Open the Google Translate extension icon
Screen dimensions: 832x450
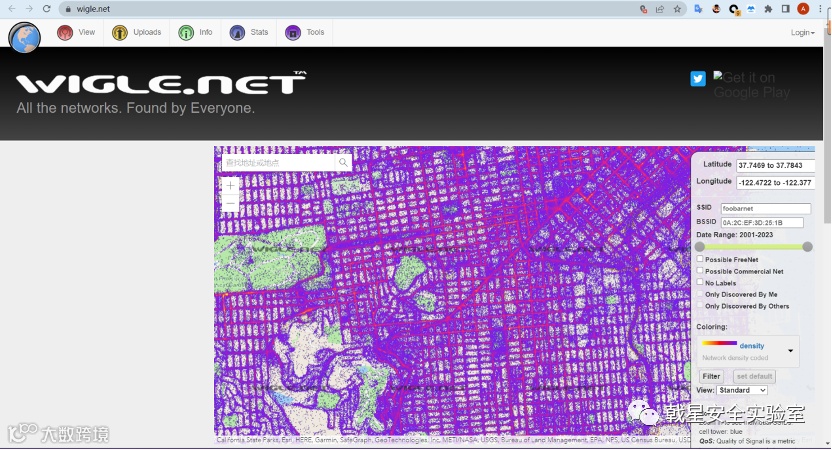point(698,9)
